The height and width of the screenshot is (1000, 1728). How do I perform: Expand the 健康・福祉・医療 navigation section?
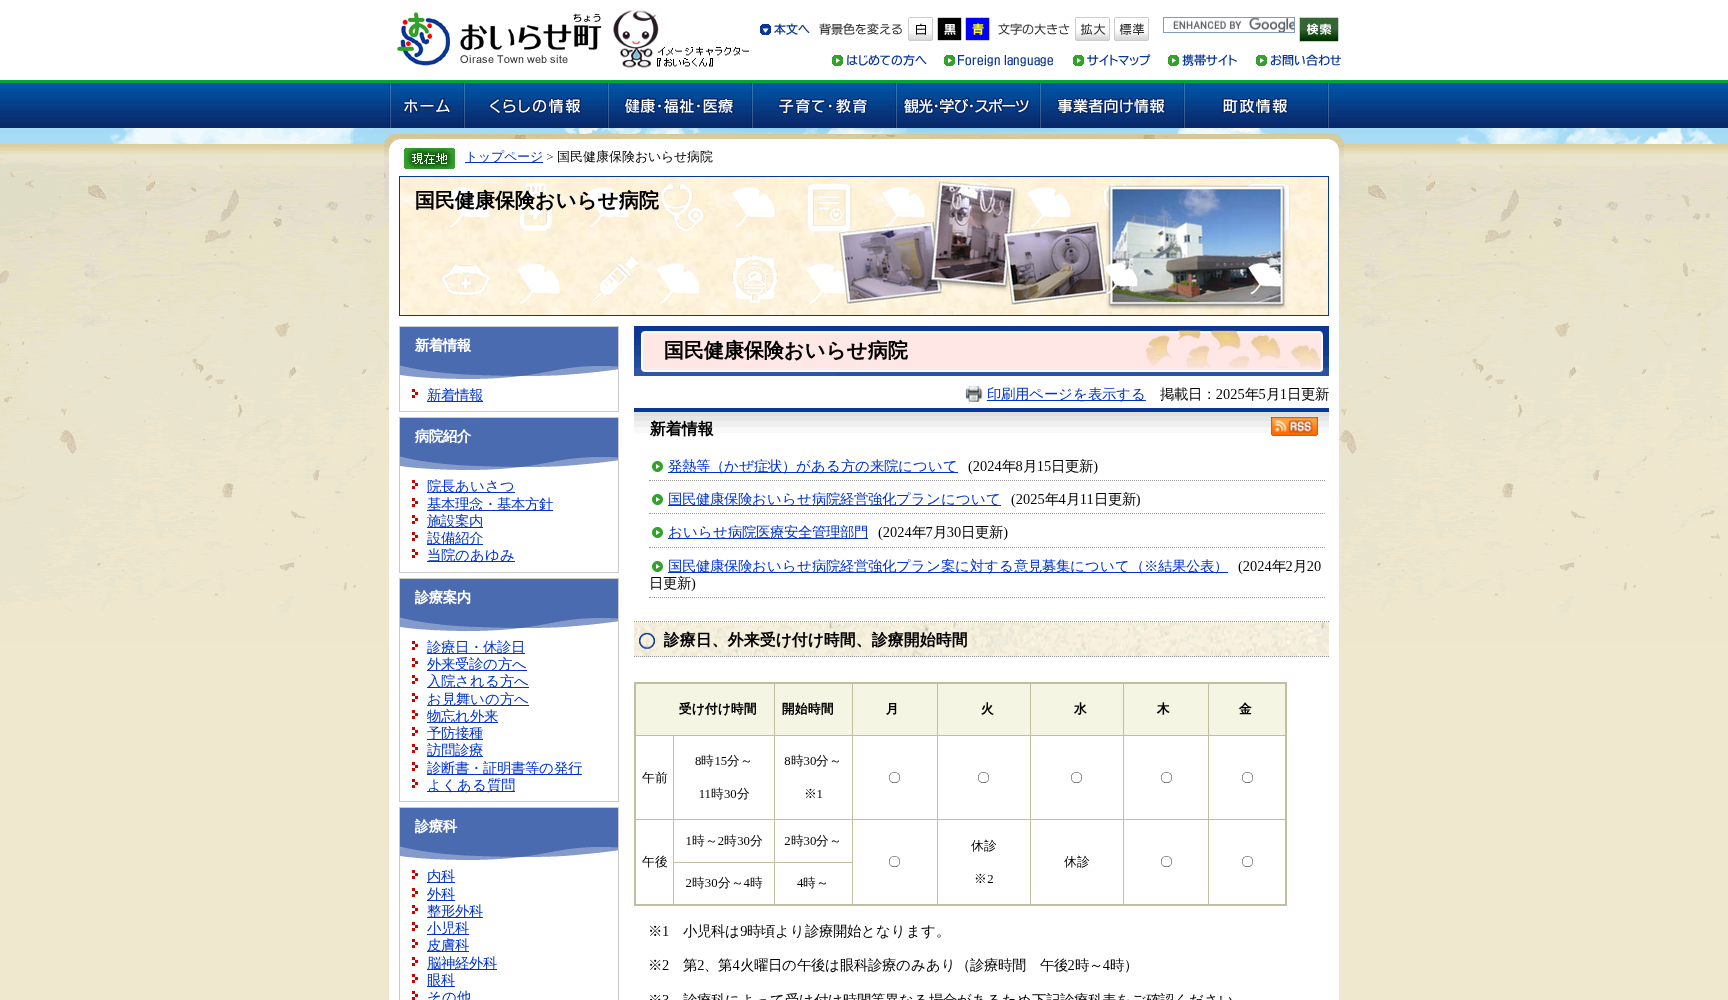pos(678,105)
